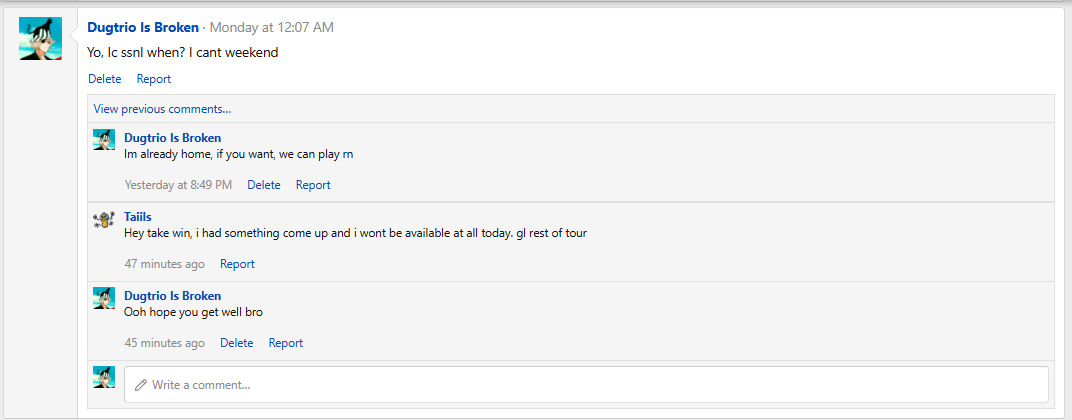The width and height of the screenshot is (1072, 420).
Task: Open the Taiils username profile link
Action: [138, 217]
